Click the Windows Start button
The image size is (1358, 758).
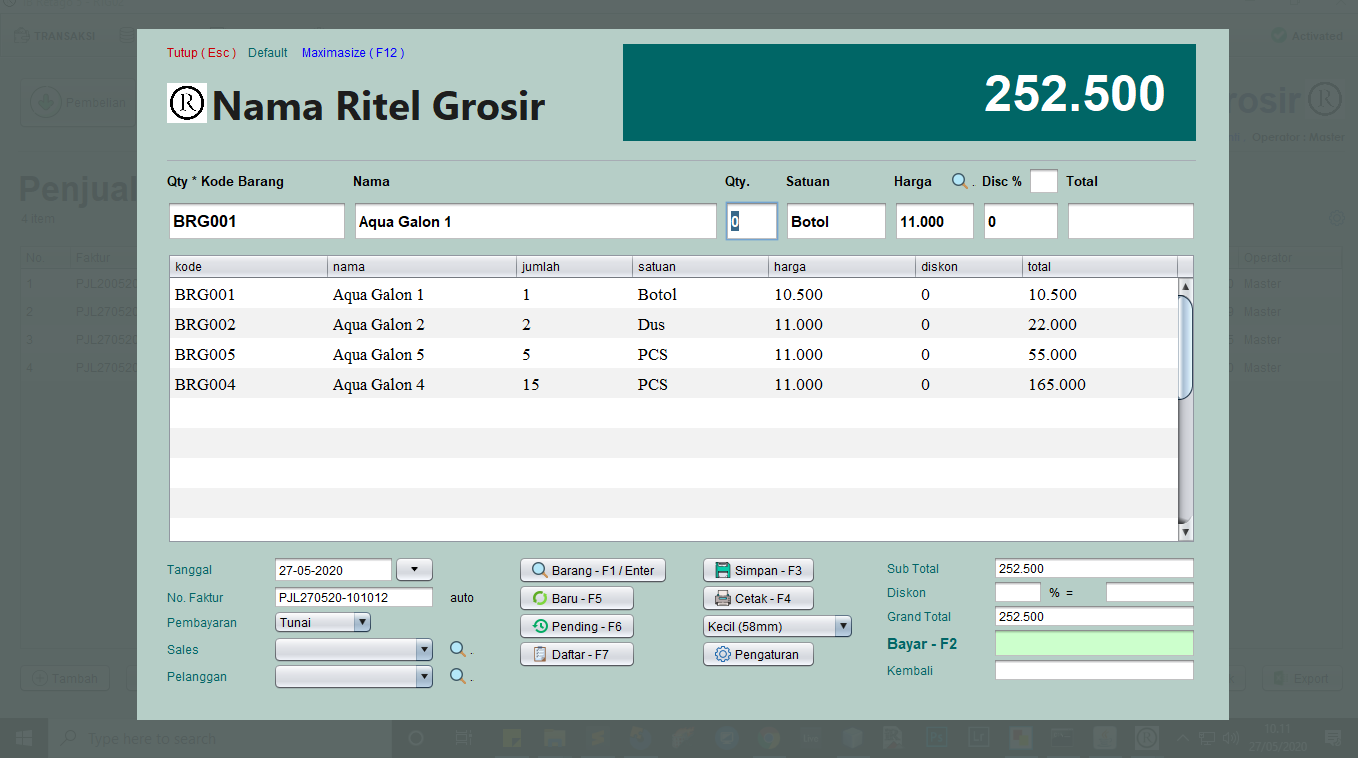tap(24, 739)
